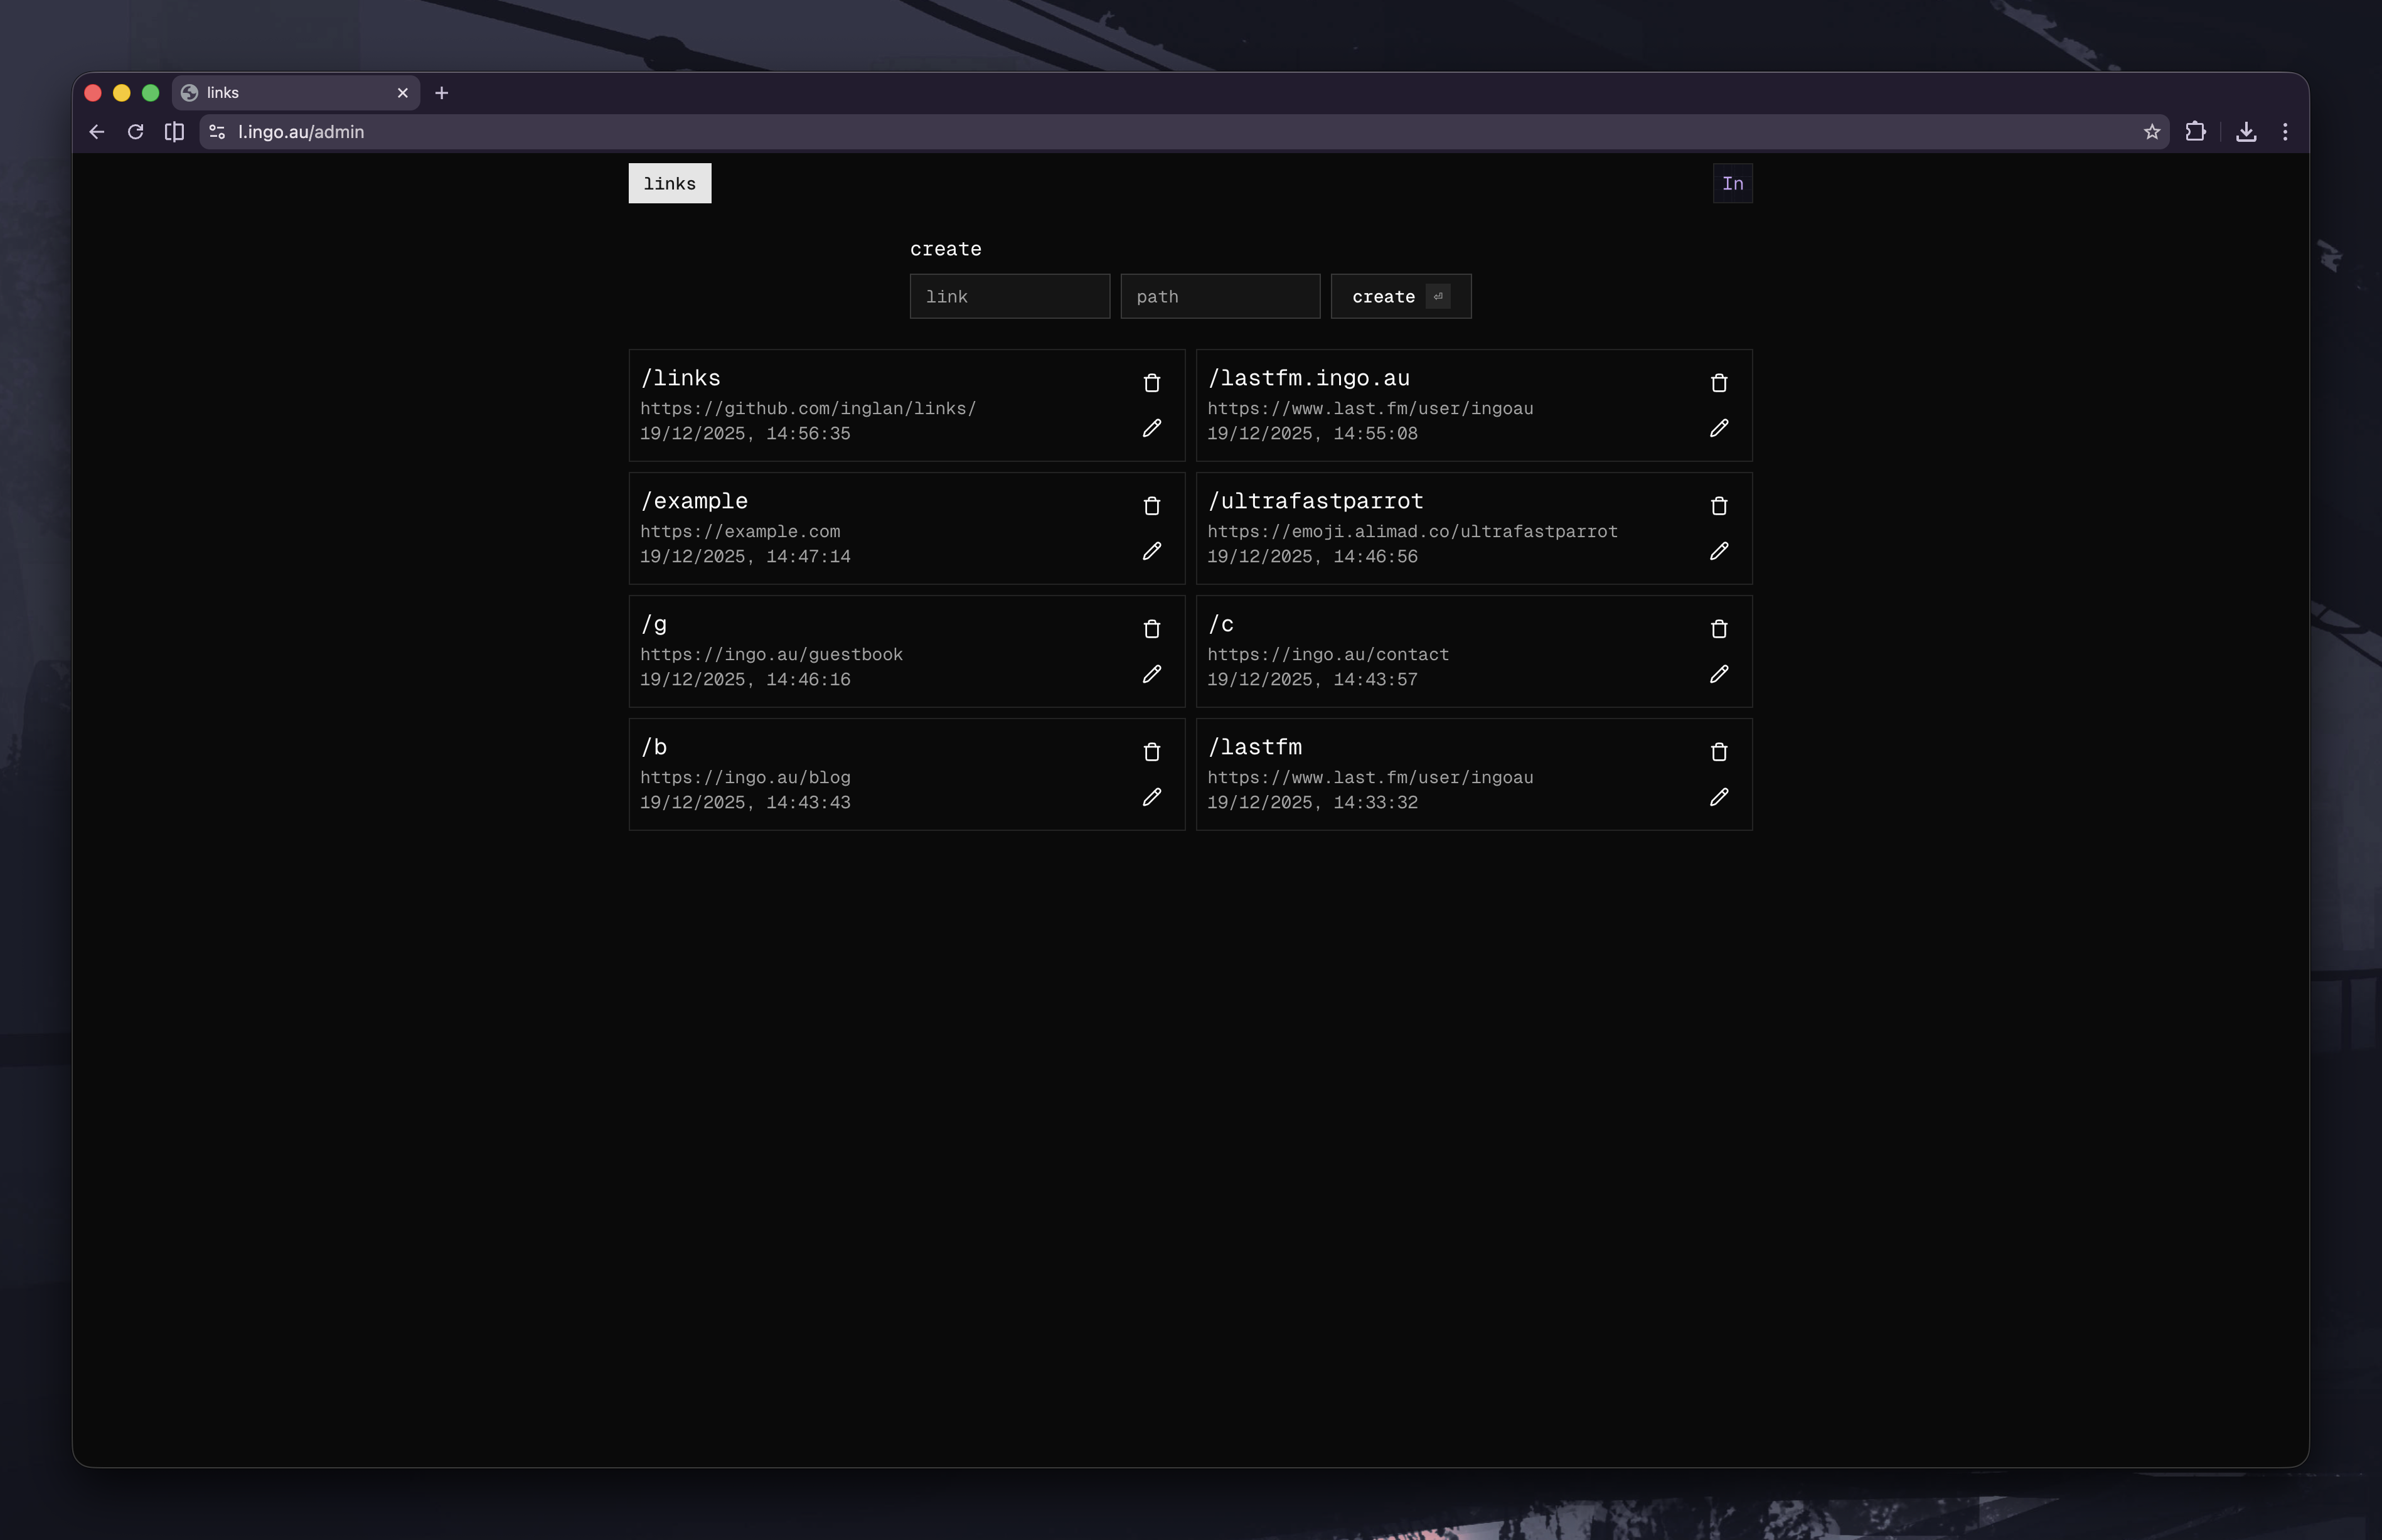Screen dimensions: 2382x1540
Task: Delete the /lastfm link entry
Action: point(1718,752)
